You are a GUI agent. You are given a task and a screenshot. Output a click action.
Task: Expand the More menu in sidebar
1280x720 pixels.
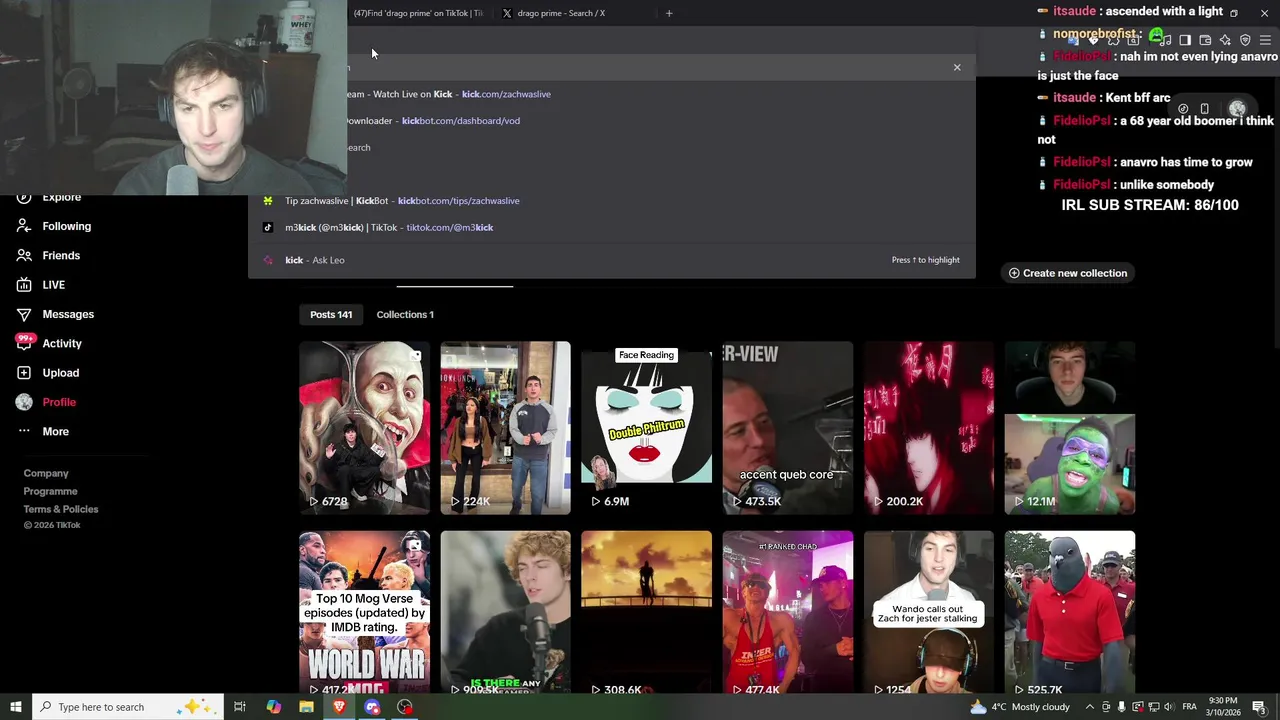coord(42,431)
